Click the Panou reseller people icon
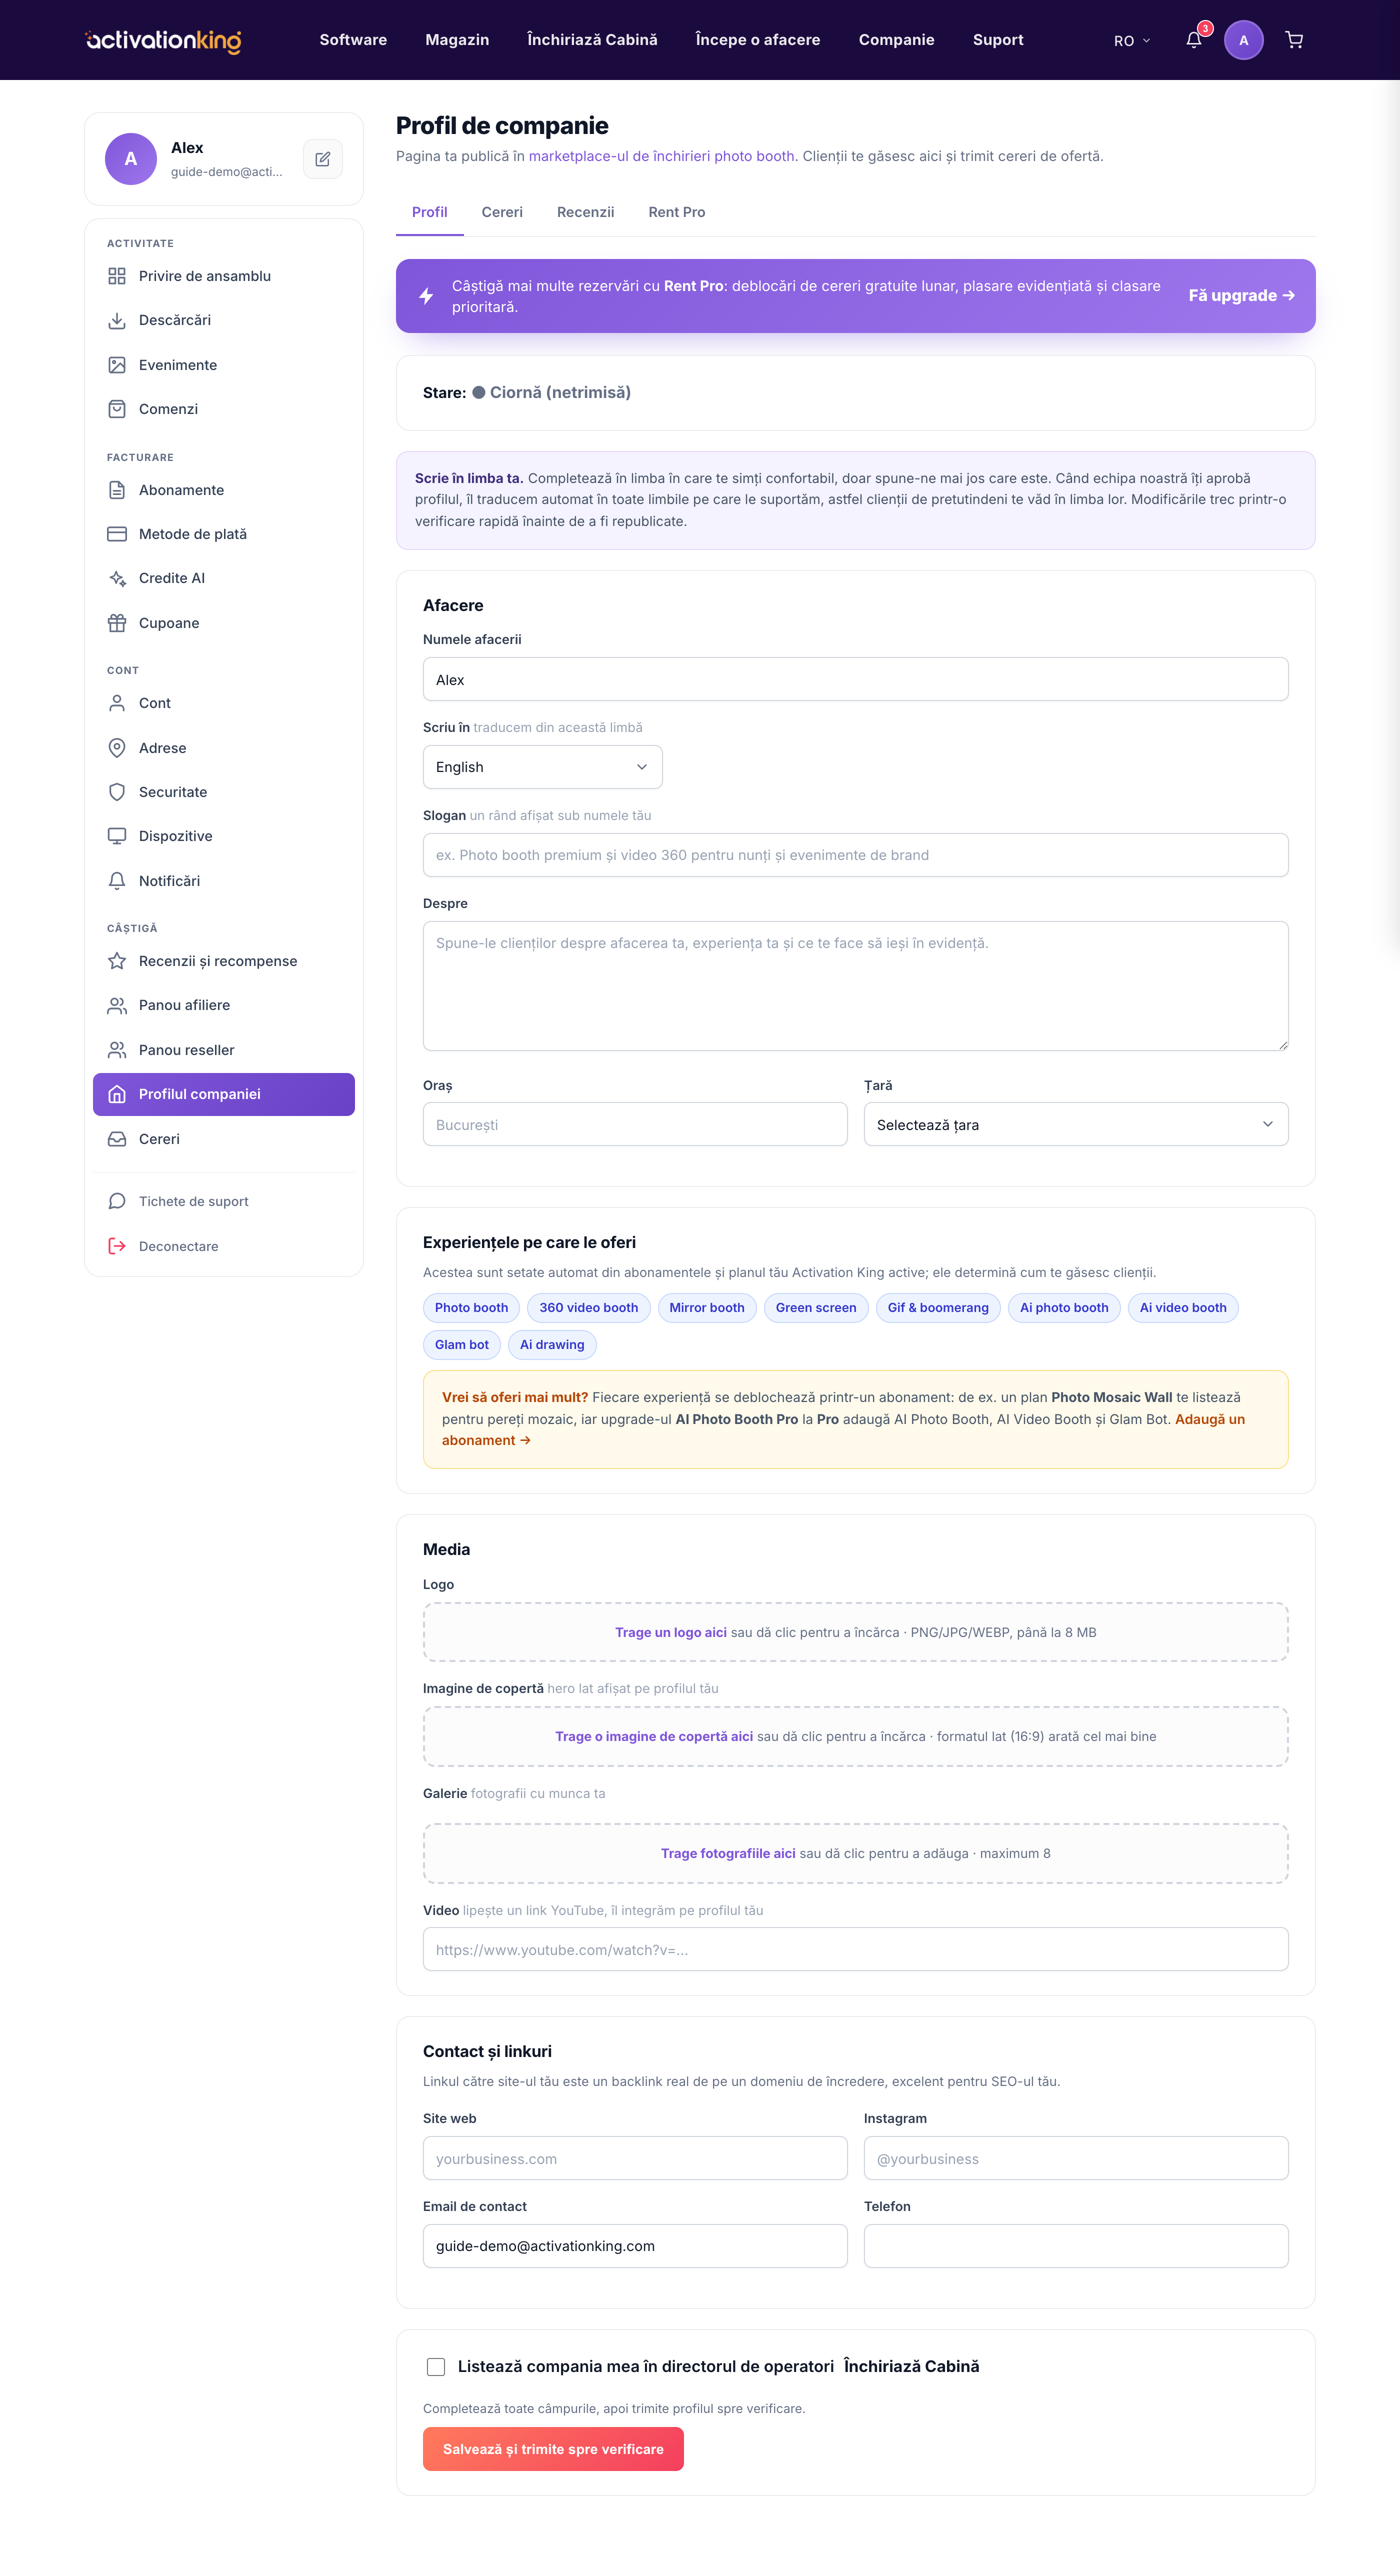The image size is (1400, 2576). click(117, 1050)
